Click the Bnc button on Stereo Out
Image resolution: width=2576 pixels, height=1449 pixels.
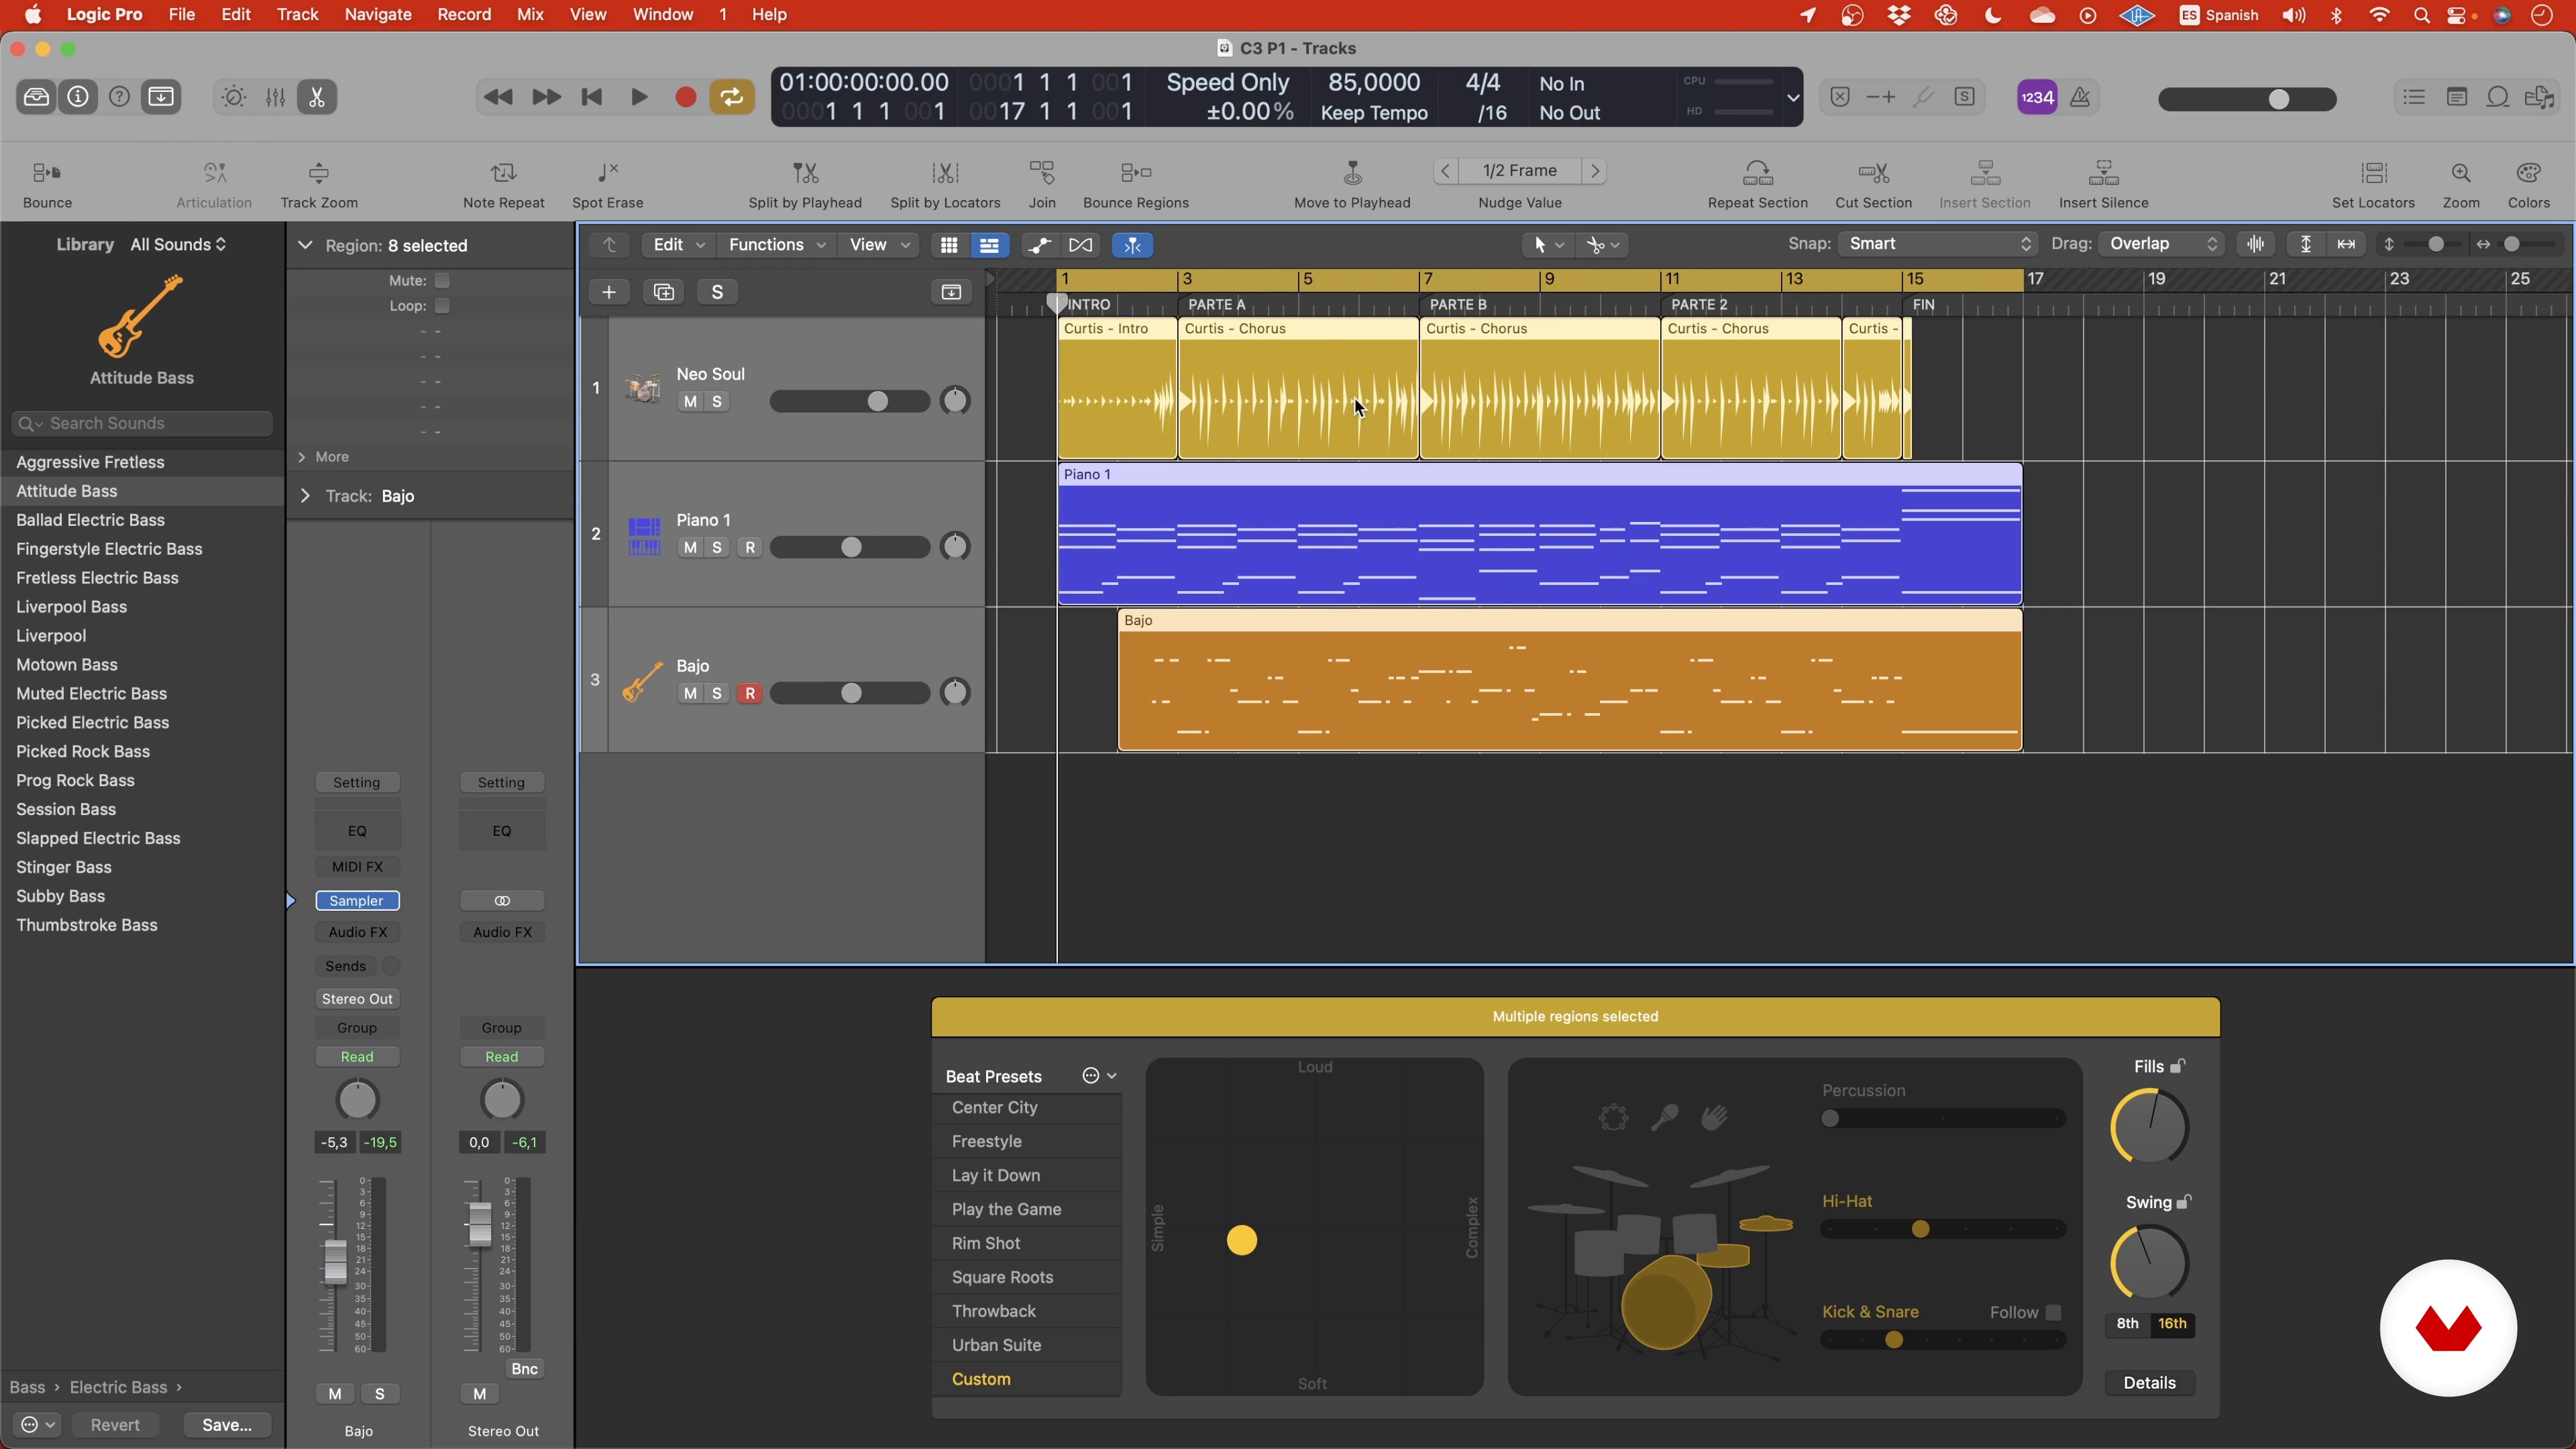click(x=524, y=1370)
